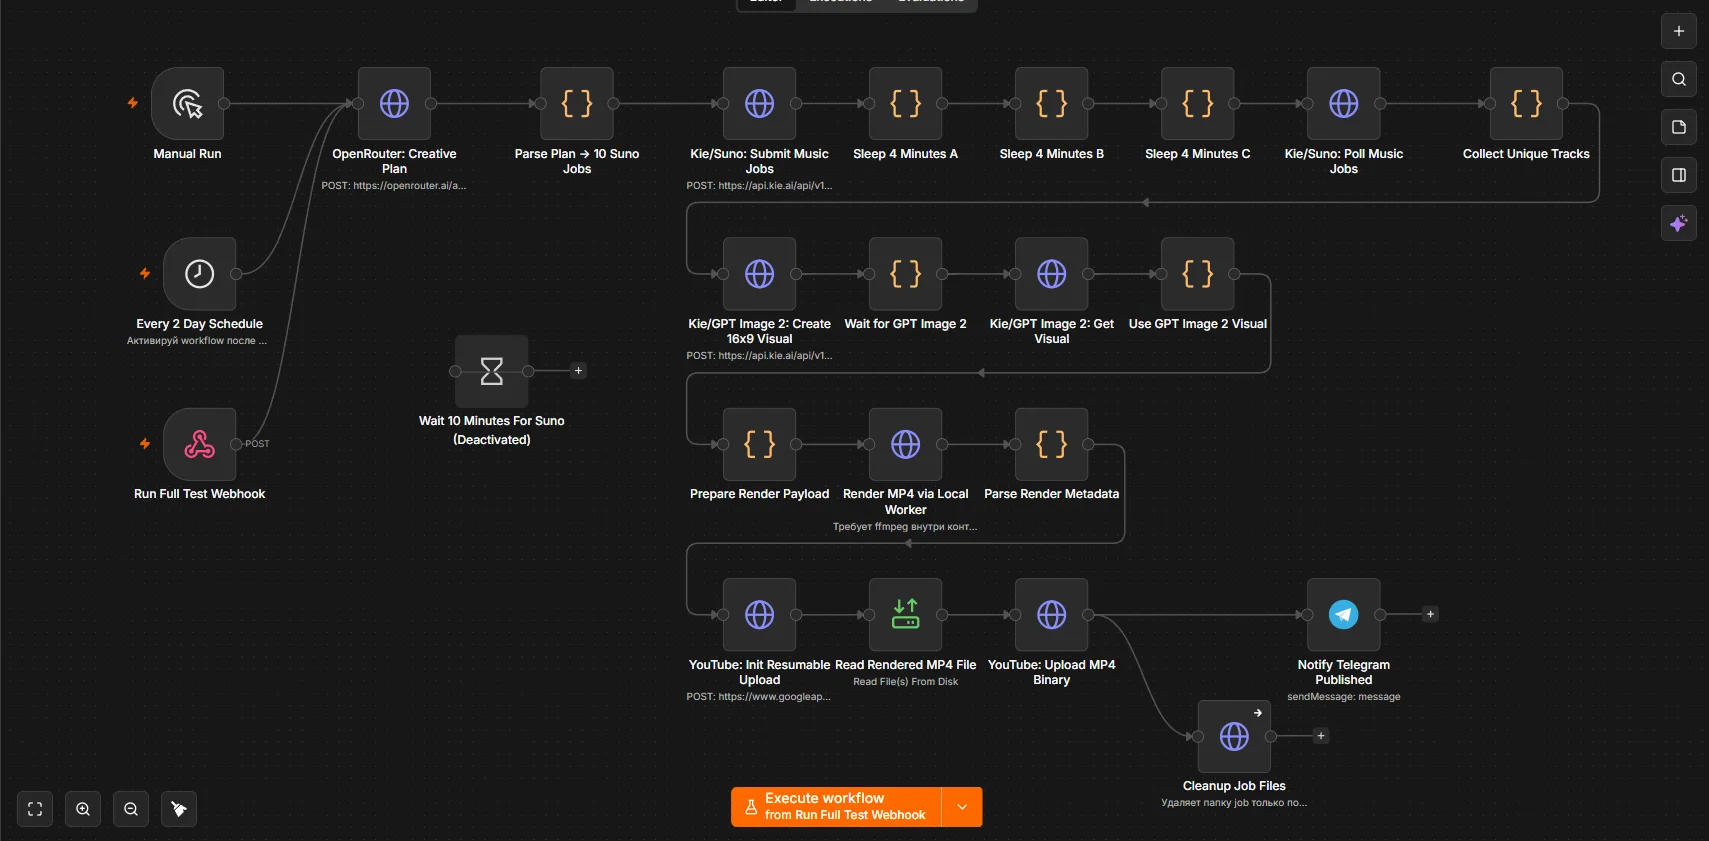Select YouTube: Upload MP4 Binary node
Image resolution: width=1709 pixels, height=841 pixels.
[x=1051, y=615]
